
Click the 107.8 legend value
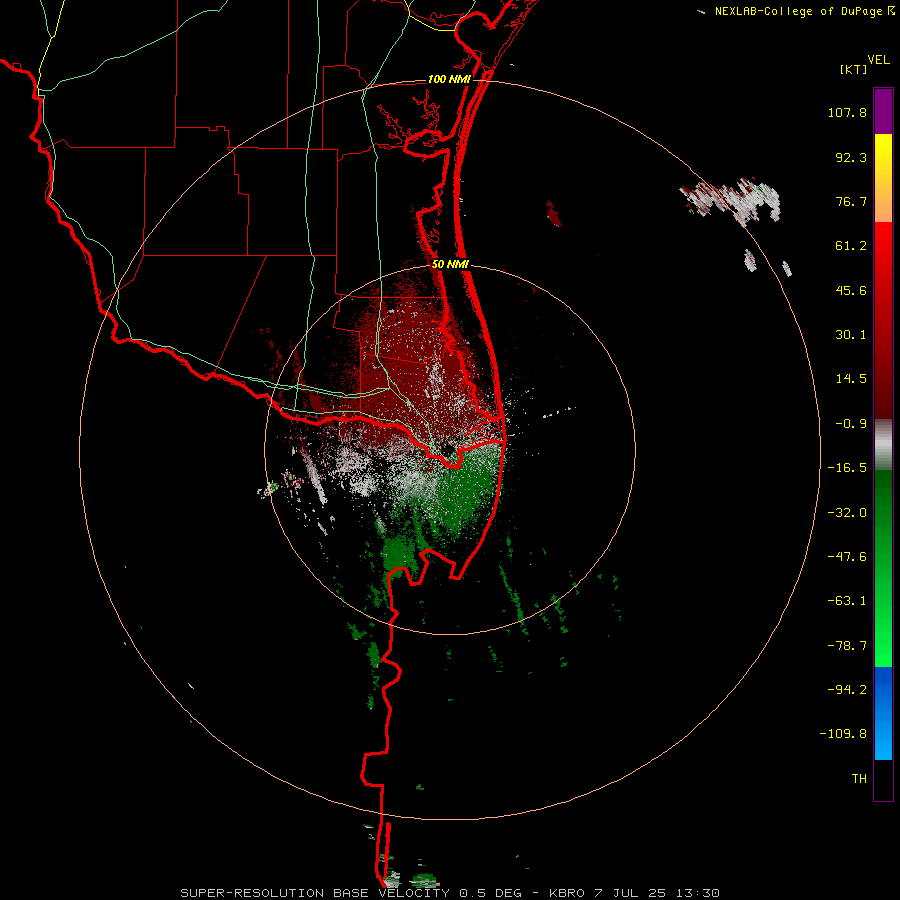pos(847,112)
